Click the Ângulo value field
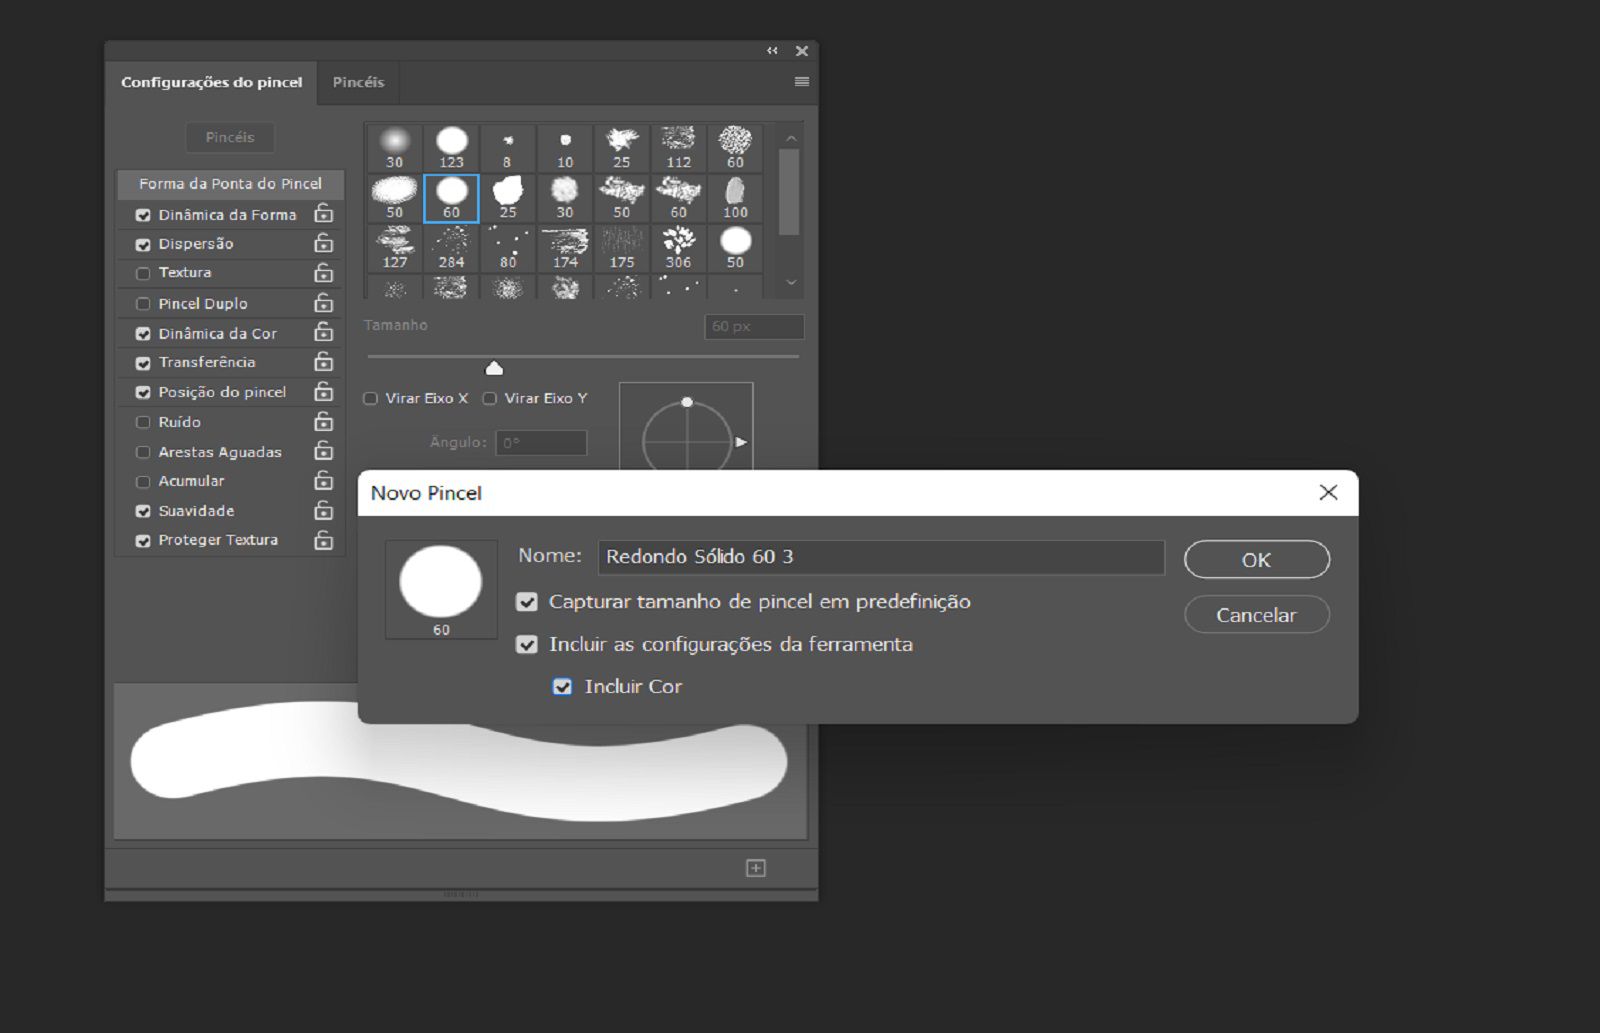The width and height of the screenshot is (1600, 1033). coord(541,443)
